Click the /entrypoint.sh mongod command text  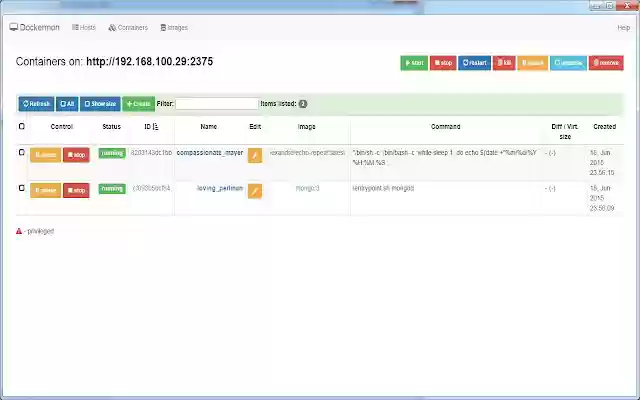(x=383, y=188)
